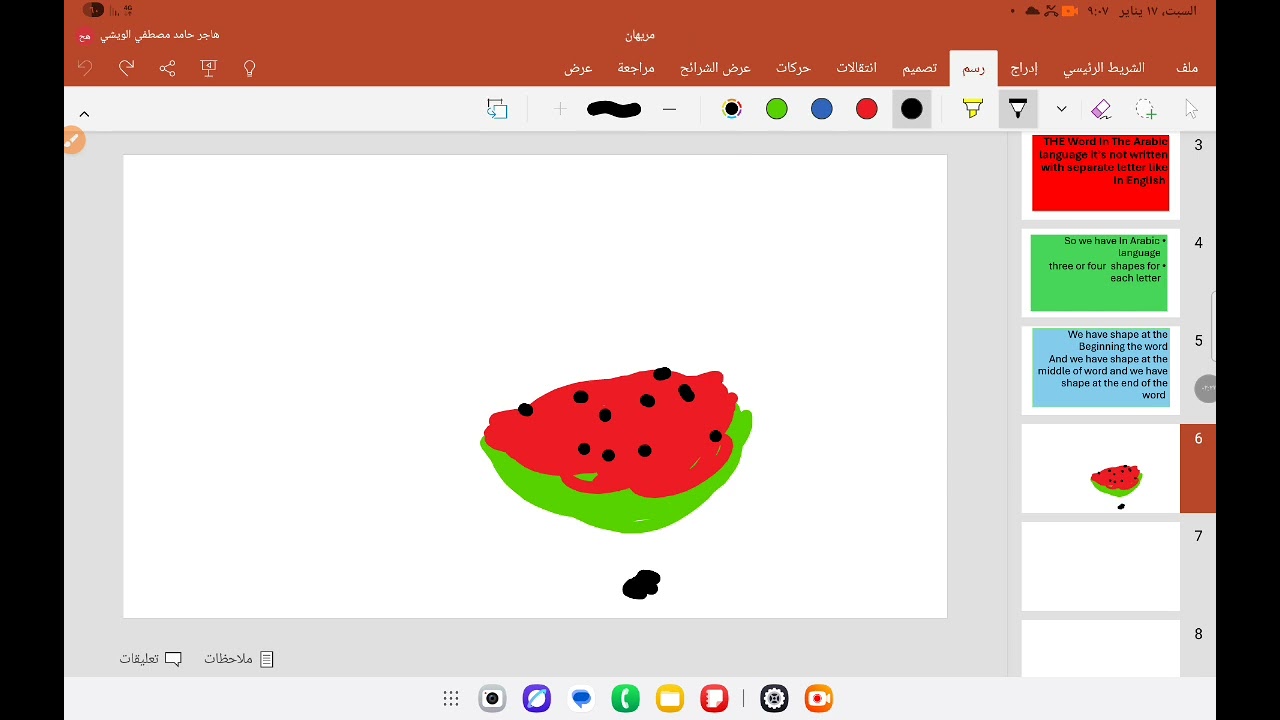This screenshot has height=720, width=1280.
Task: Open the lightbulb Tell Me icon
Action: coord(250,68)
